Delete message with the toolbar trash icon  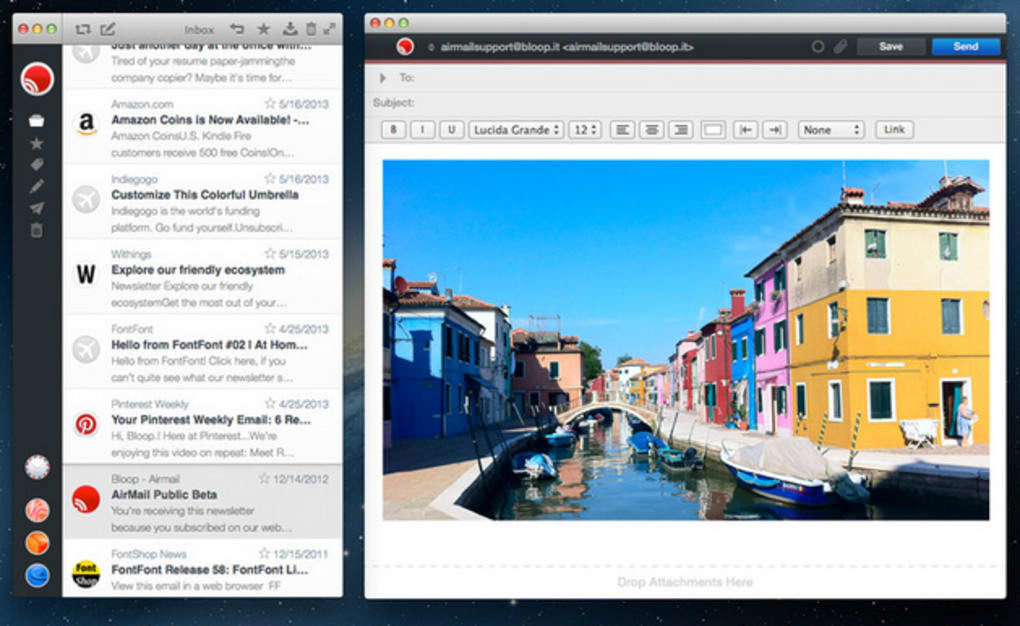pyautogui.click(x=310, y=29)
